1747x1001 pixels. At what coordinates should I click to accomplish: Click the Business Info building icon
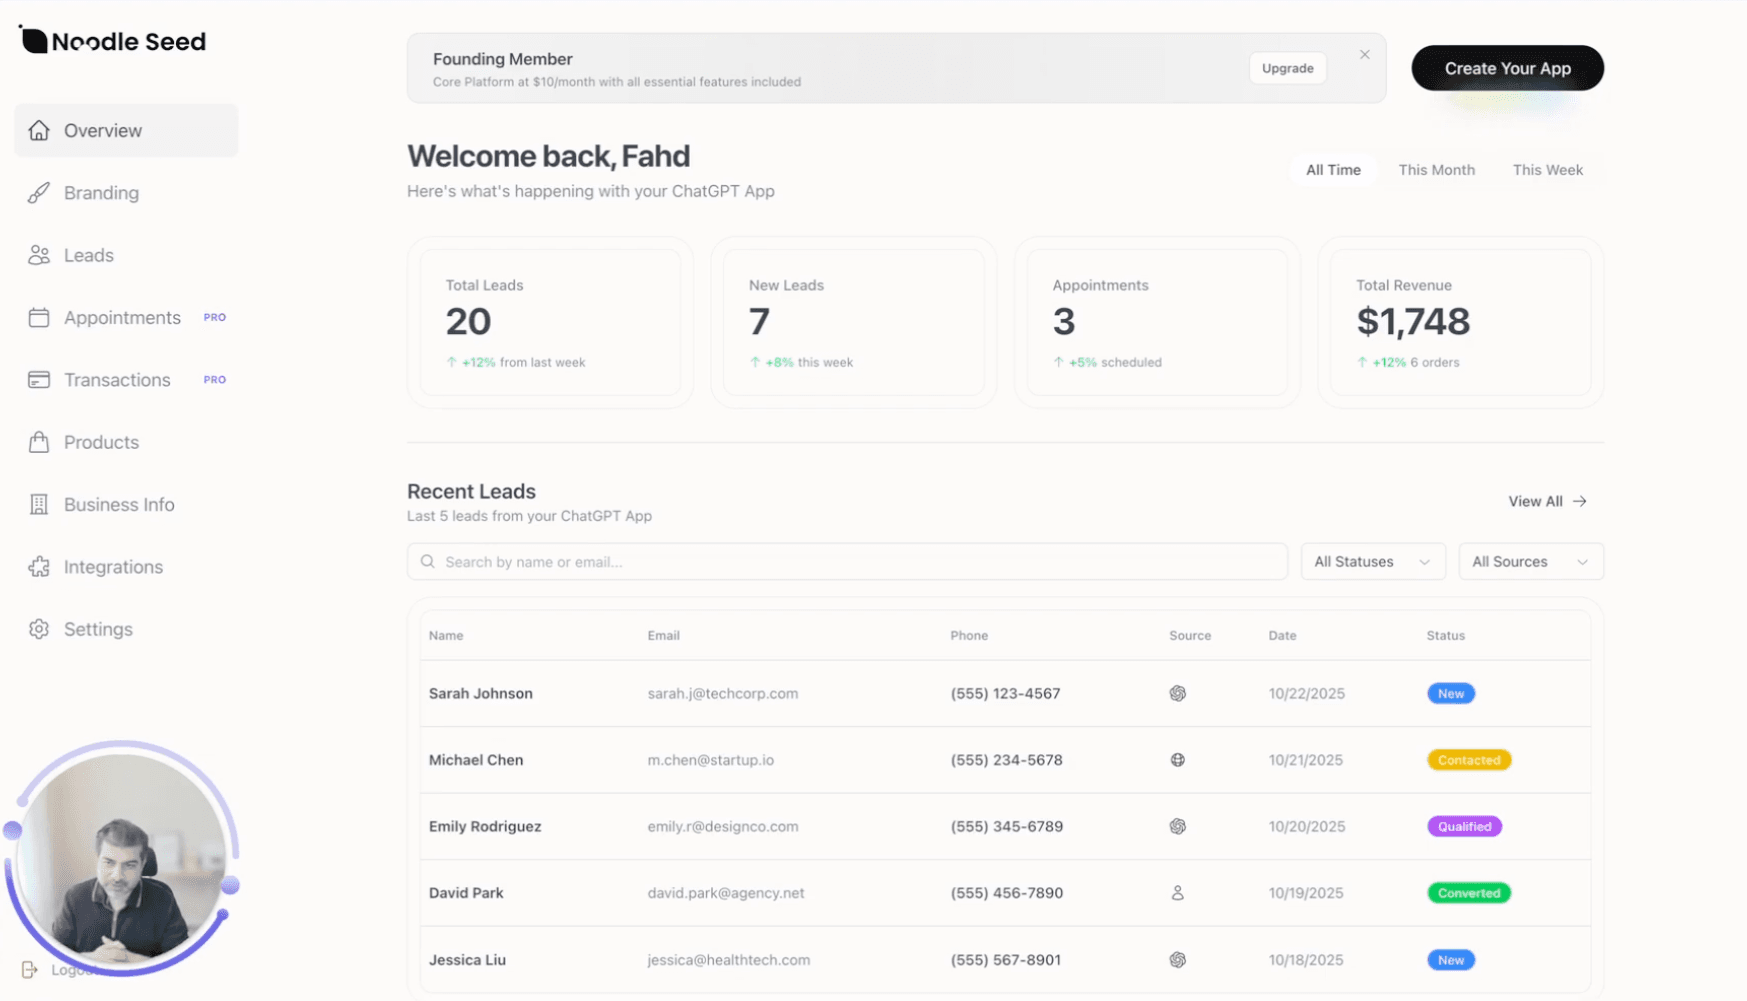pos(39,505)
